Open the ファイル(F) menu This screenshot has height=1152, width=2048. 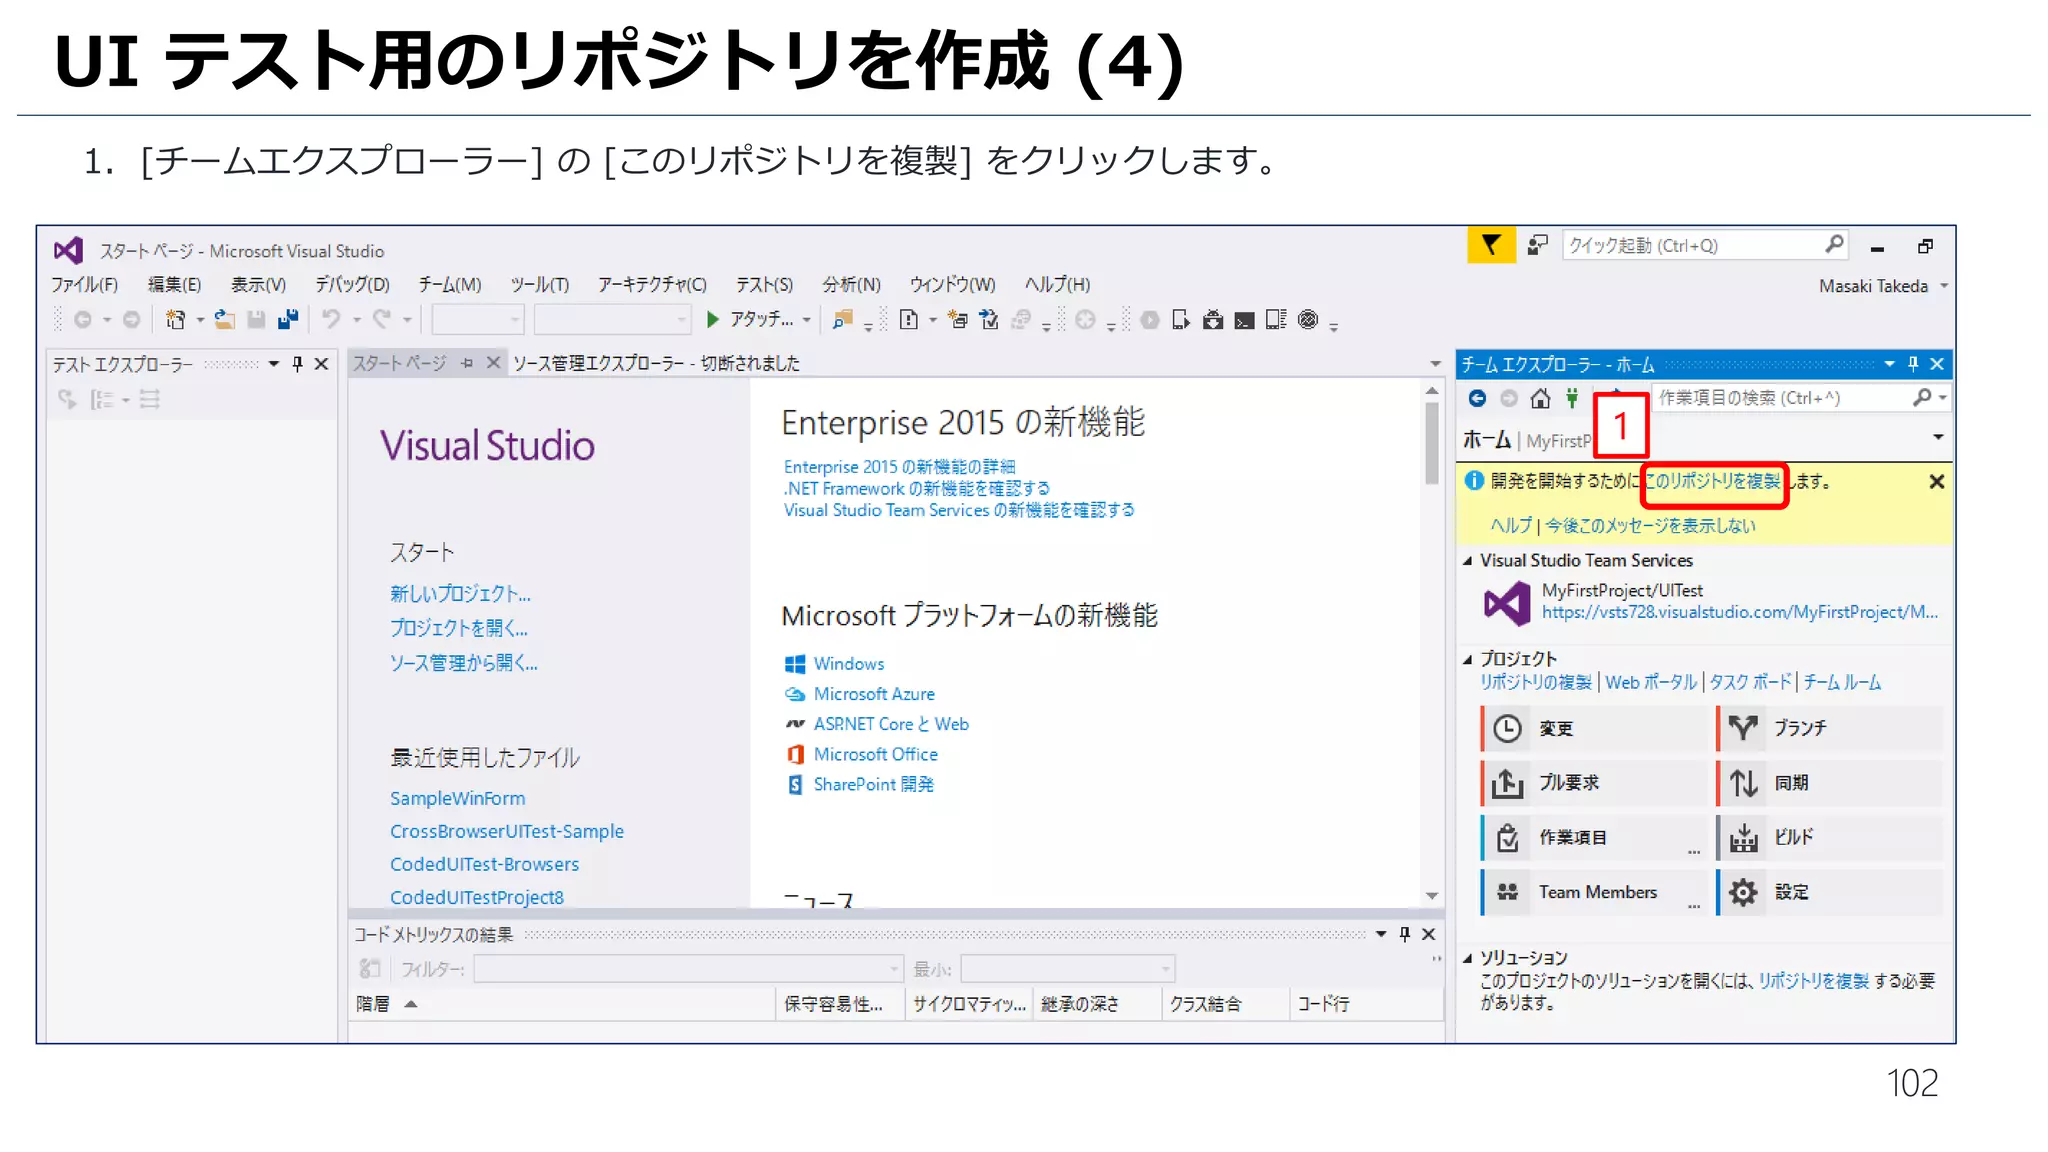click(84, 285)
